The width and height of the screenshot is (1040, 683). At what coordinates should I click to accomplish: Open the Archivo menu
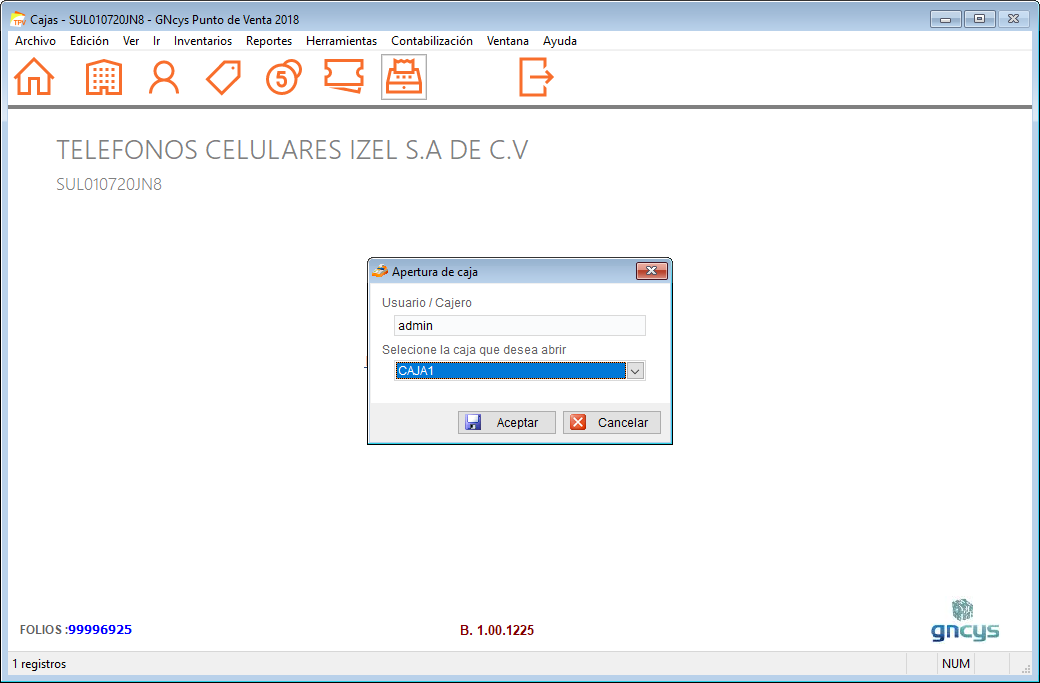(x=35, y=40)
